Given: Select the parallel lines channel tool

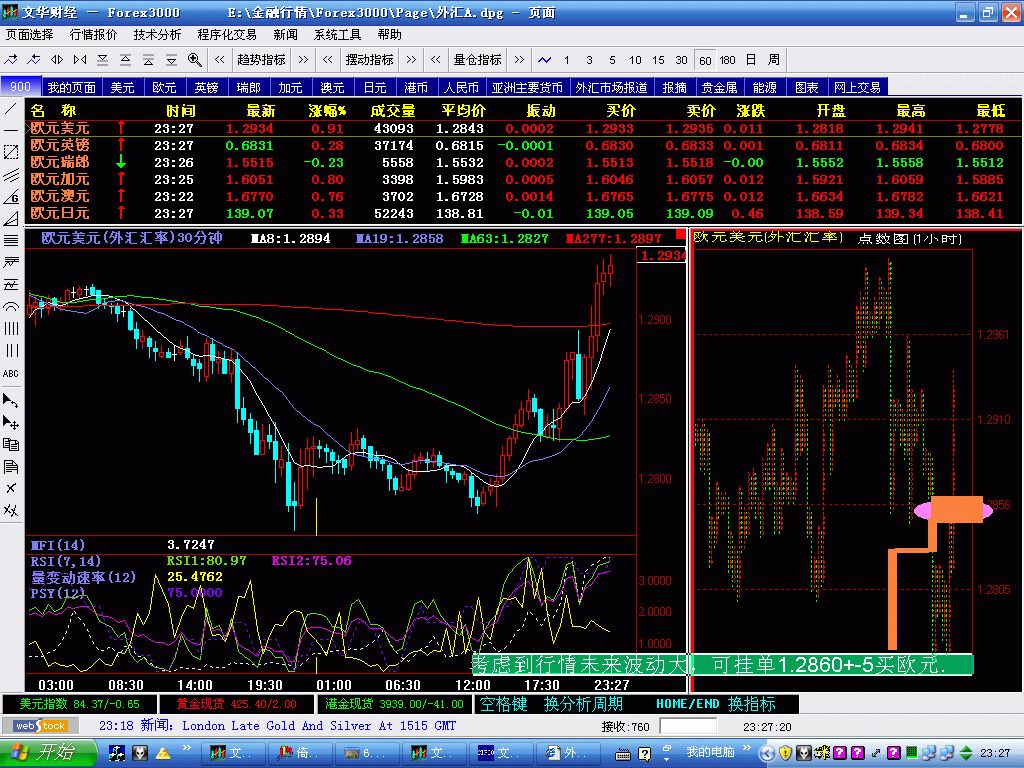Looking at the screenshot, I should pyautogui.click(x=11, y=174).
